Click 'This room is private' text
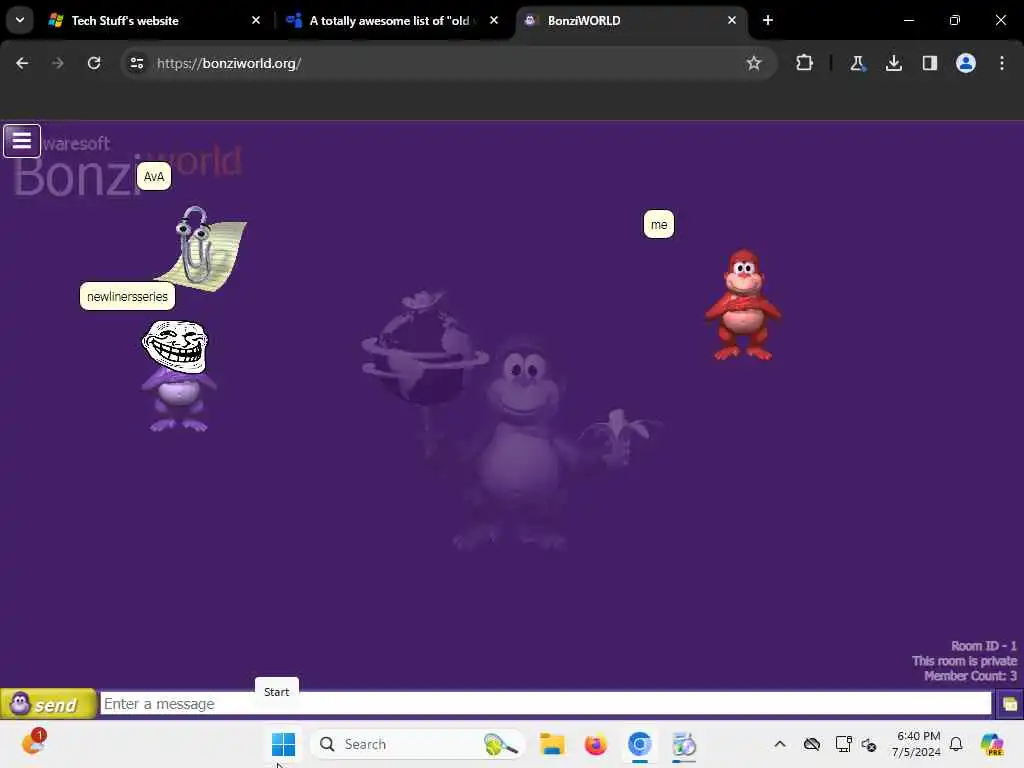Viewport: 1024px width, 768px height. (964, 661)
